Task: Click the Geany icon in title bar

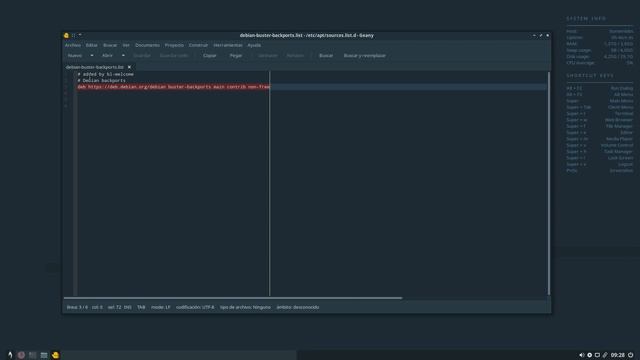Action: click(x=67, y=36)
